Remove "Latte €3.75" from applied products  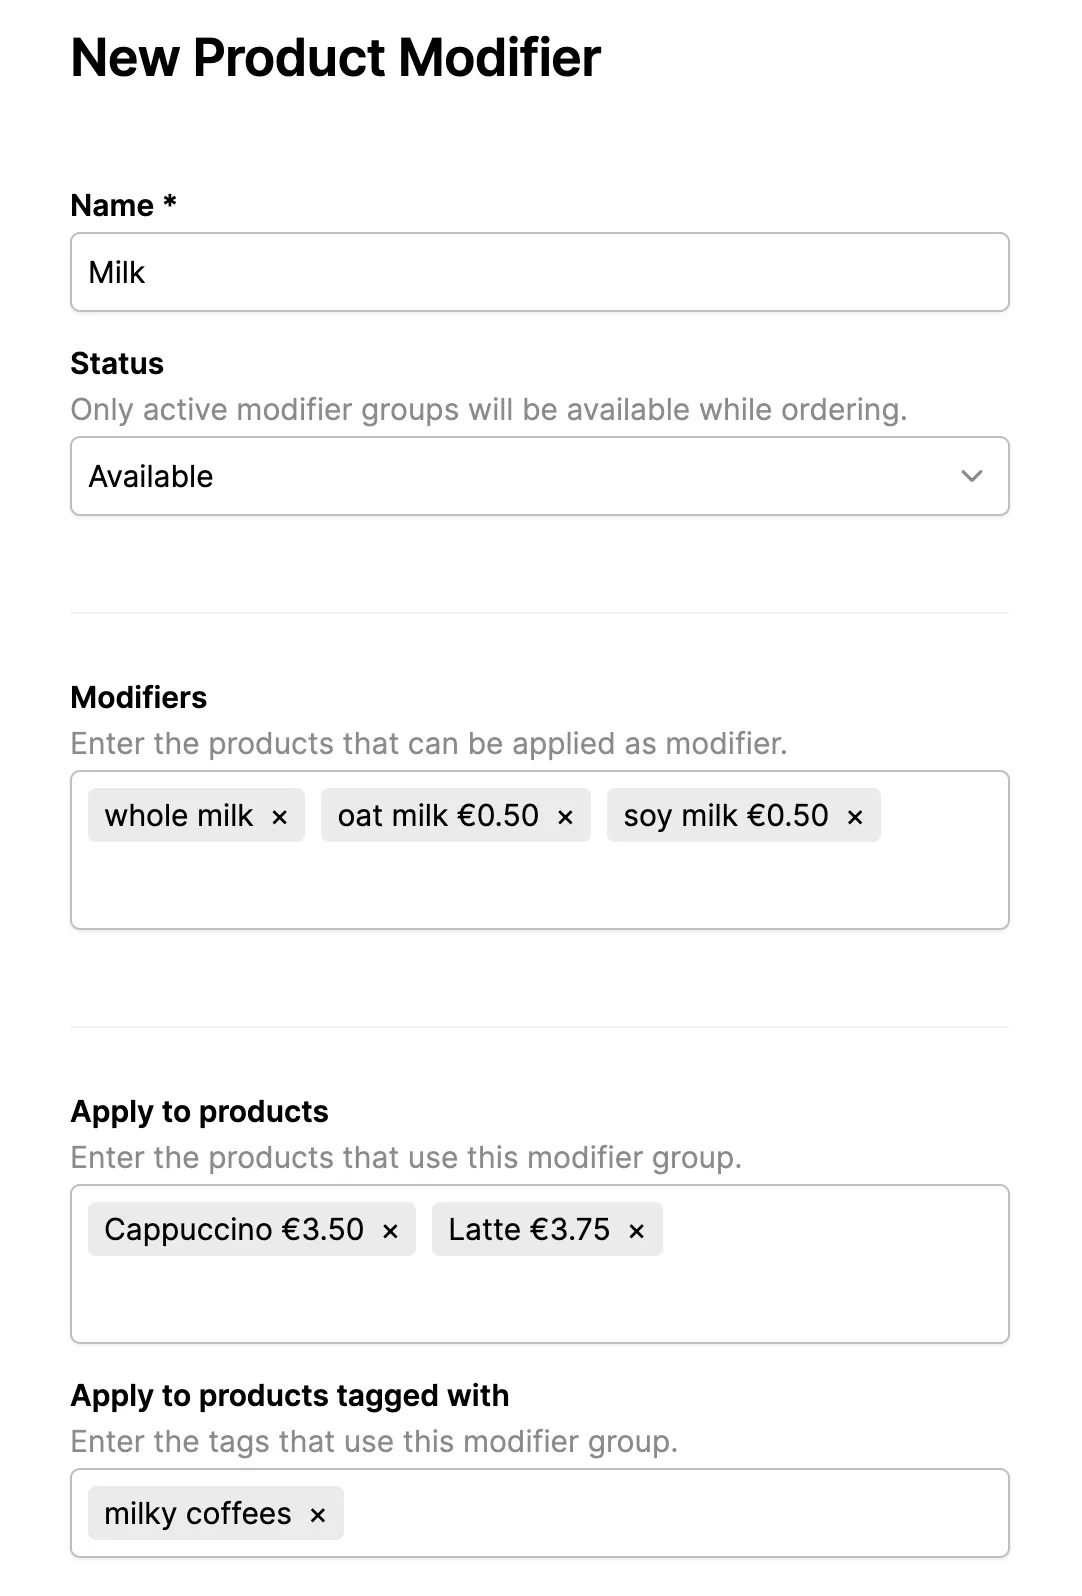click(636, 1229)
